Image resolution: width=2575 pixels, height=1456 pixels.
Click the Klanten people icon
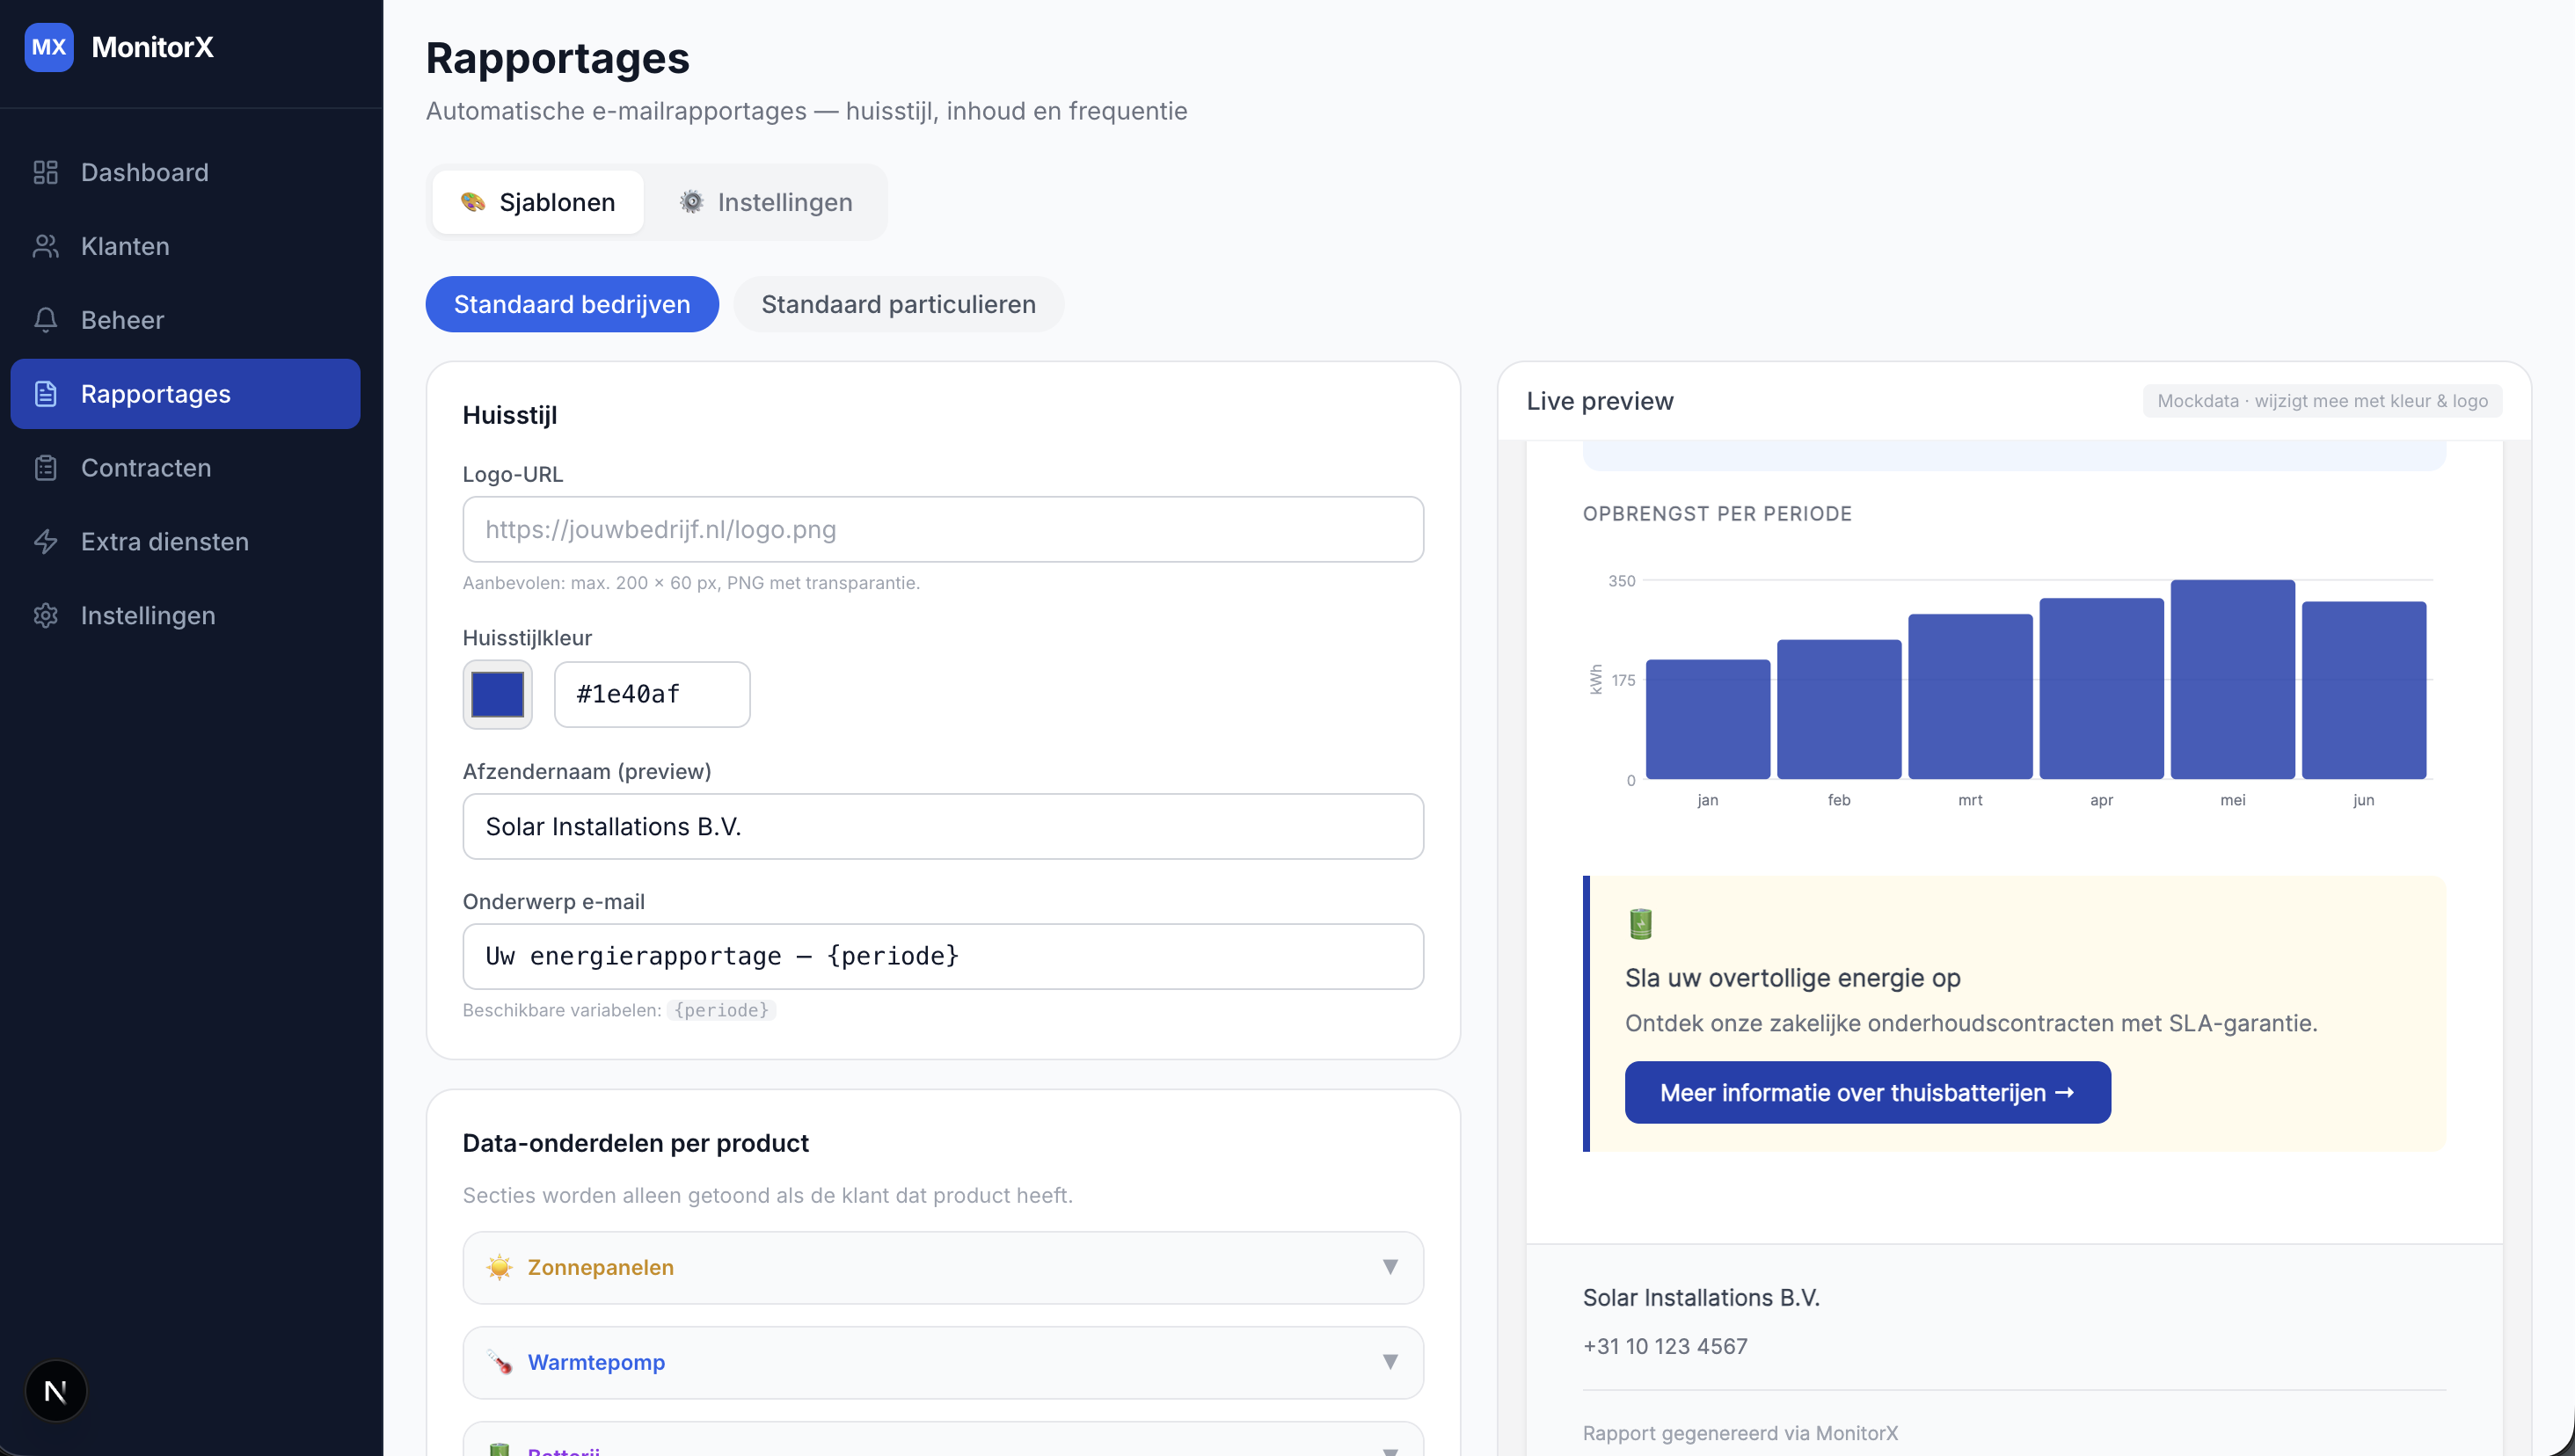tap(45, 246)
